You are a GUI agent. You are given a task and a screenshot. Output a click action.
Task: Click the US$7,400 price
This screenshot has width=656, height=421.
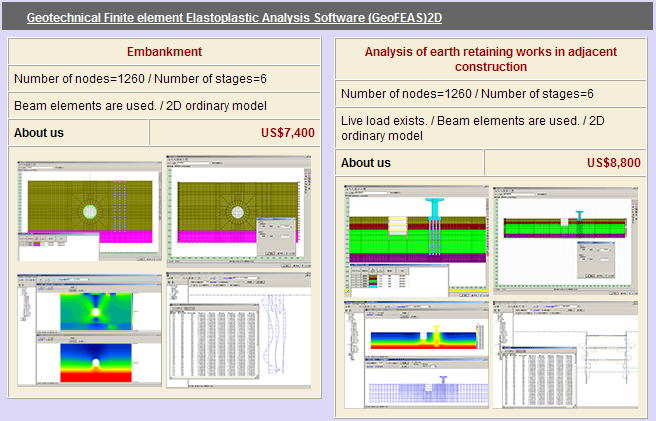288,133
